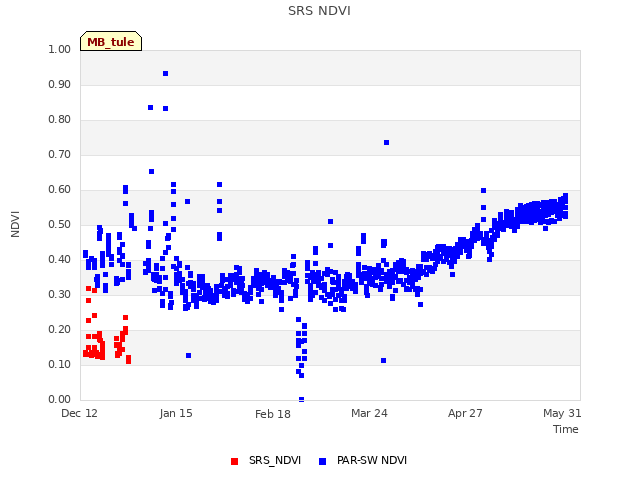Screen dimensions: 640x480
Task: Click the 0.70 y-axis tick value
Action: pos(60,154)
